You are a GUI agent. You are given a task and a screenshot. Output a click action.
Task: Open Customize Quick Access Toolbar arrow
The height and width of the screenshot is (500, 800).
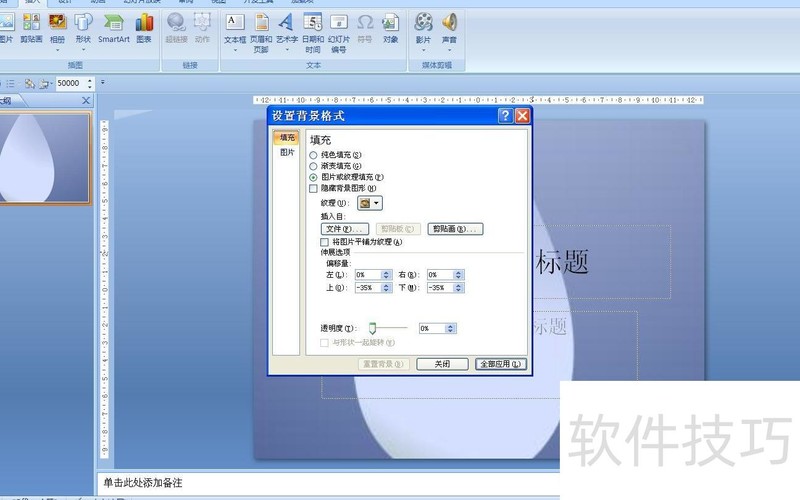click(103, 82)
